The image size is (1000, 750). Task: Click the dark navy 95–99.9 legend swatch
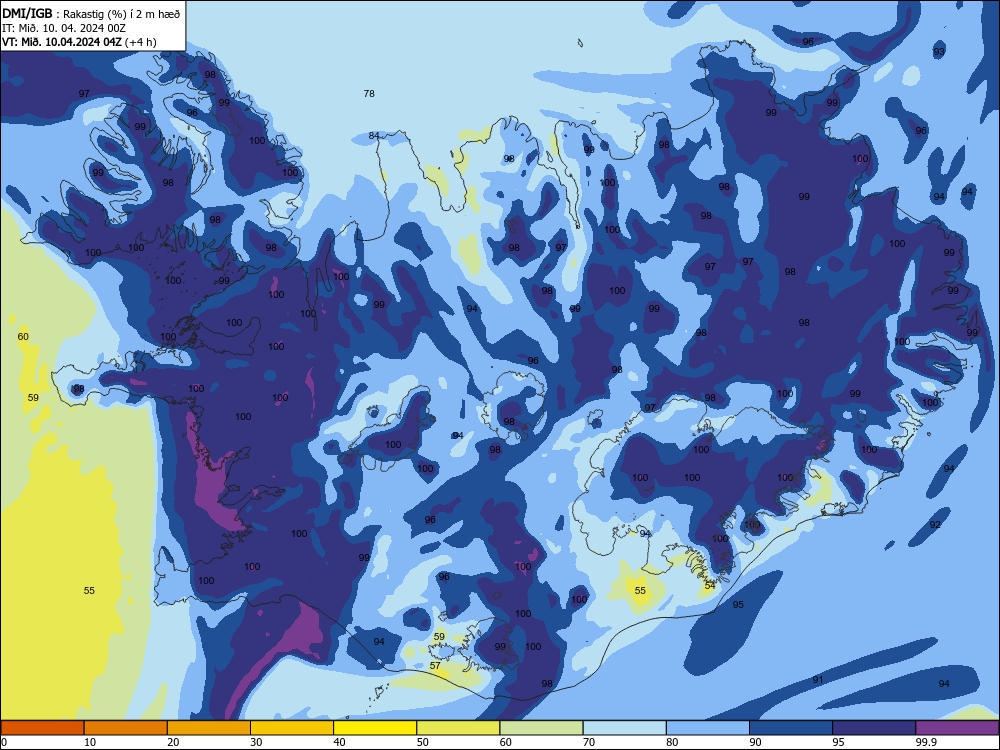(874, 728)
